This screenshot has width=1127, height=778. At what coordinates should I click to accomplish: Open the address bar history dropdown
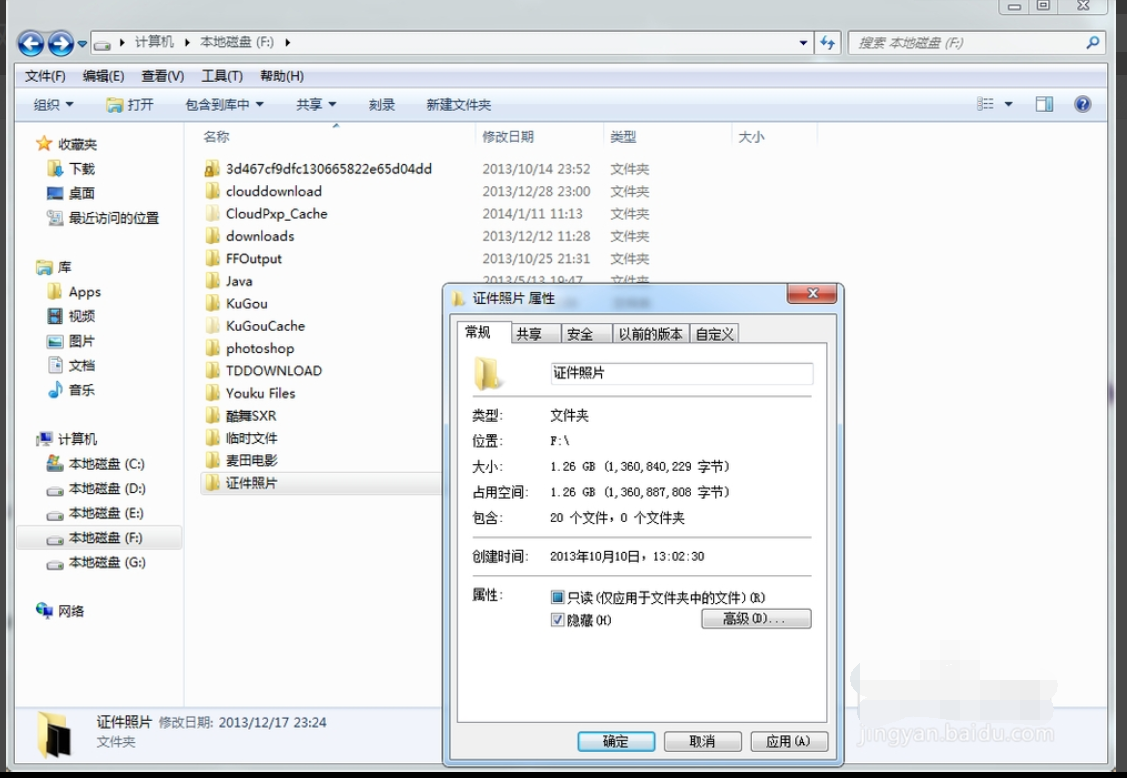804,42
